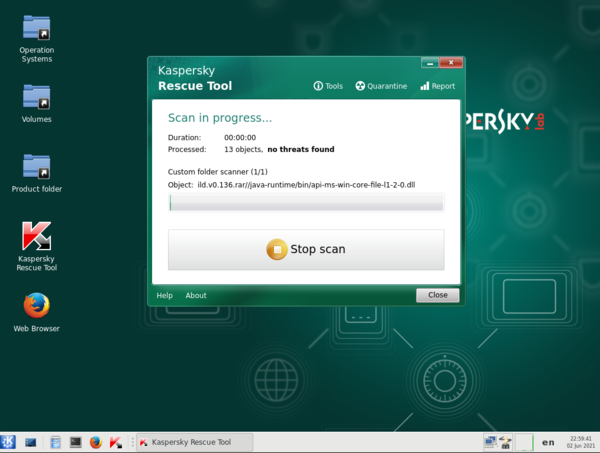The height and width of the screenshot is (453, 600).
Task: Click the blank tray area before en
Action: point(524,442)
